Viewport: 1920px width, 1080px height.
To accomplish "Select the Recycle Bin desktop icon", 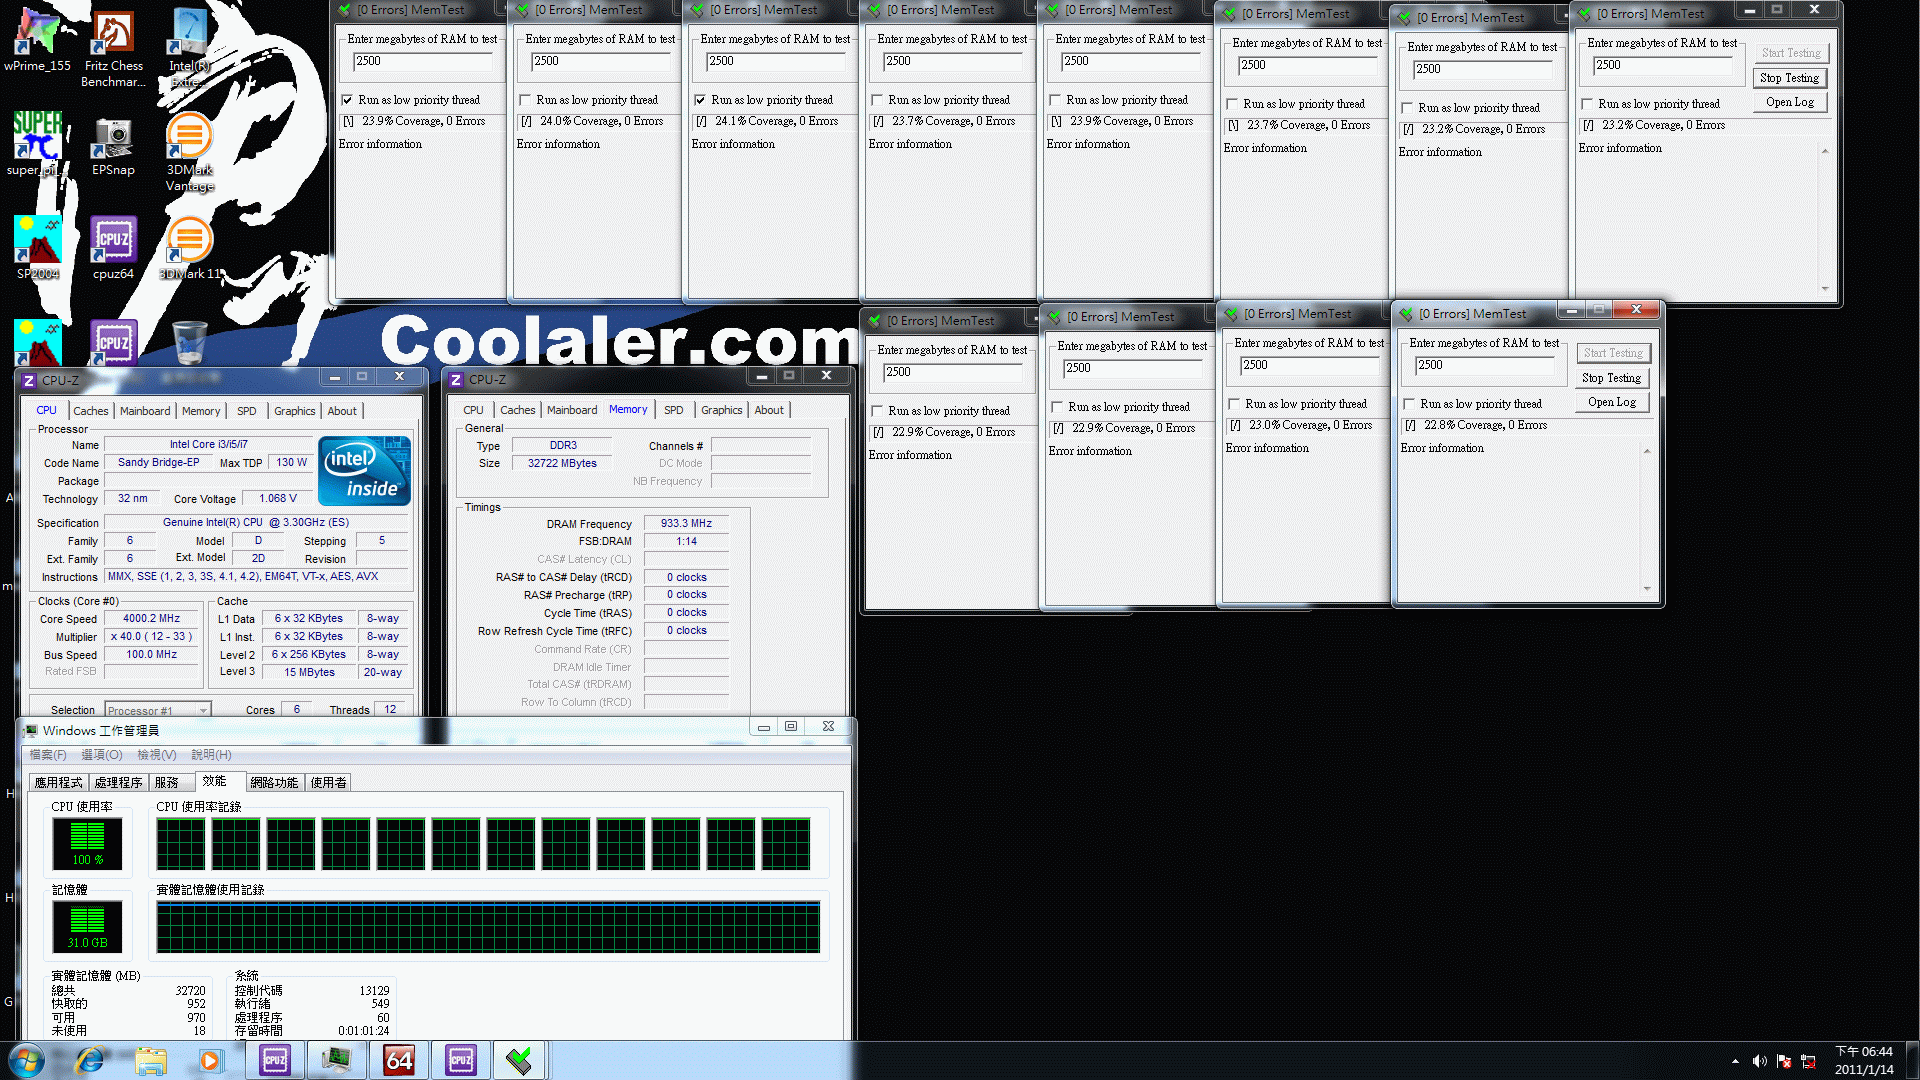I will (189, 342).
